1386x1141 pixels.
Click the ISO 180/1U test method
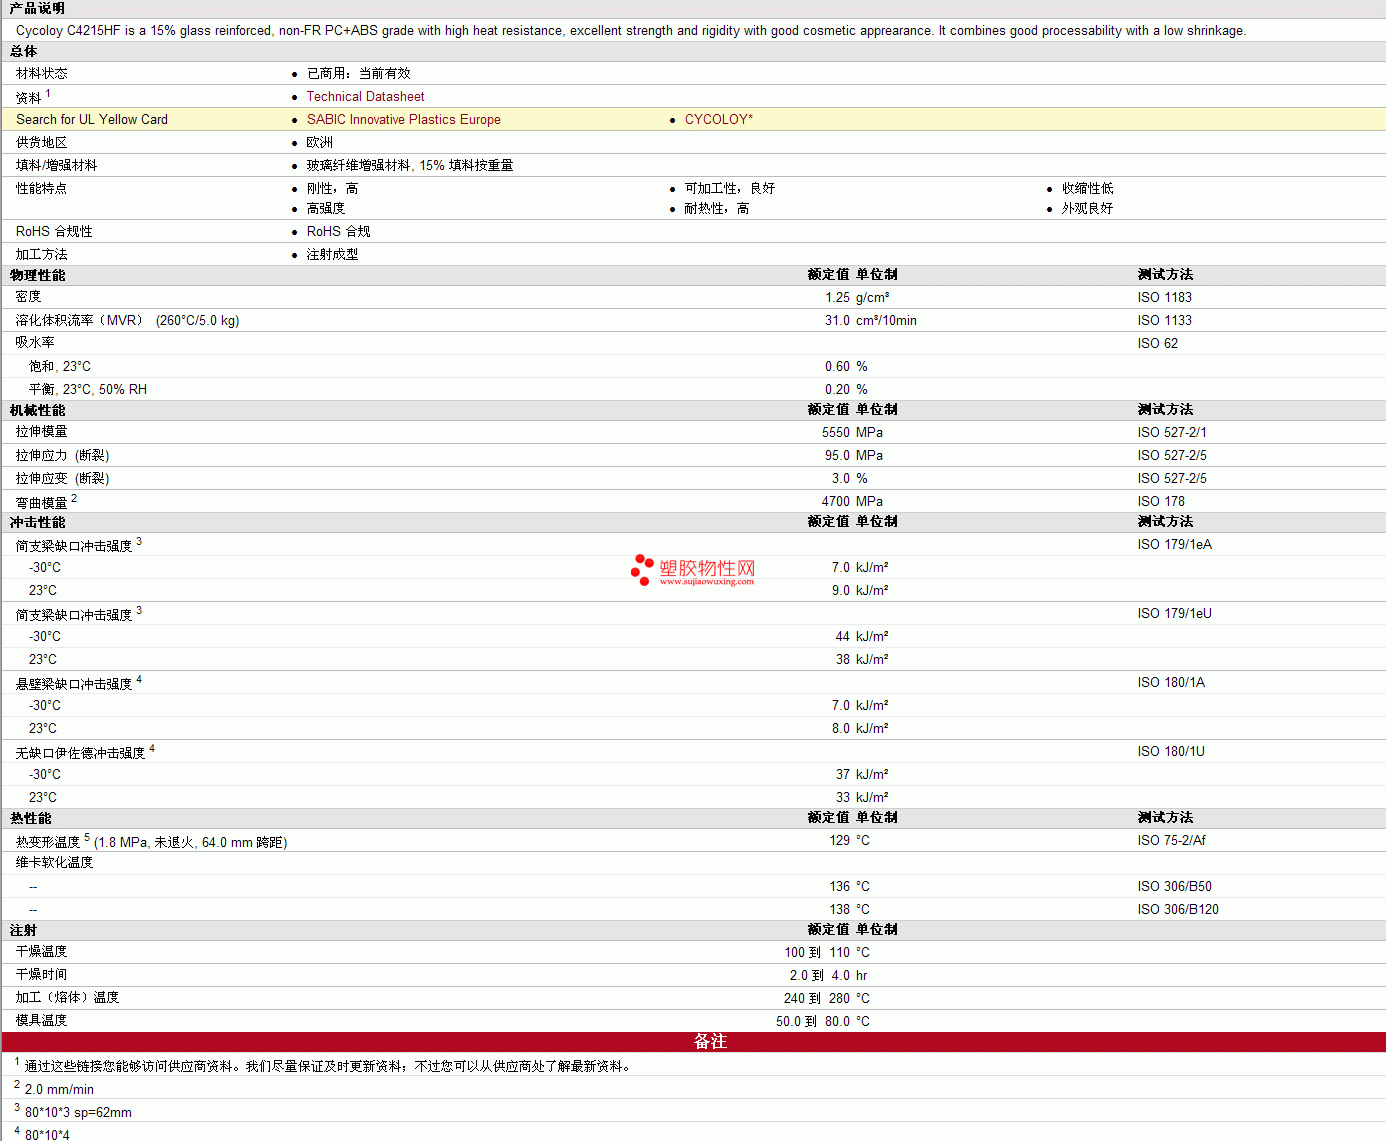(1171, 751)
